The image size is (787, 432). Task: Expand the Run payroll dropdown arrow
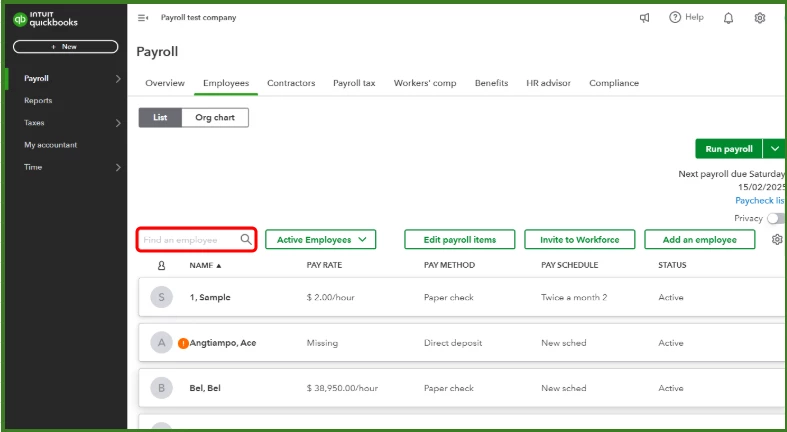[x=775, y=149]
